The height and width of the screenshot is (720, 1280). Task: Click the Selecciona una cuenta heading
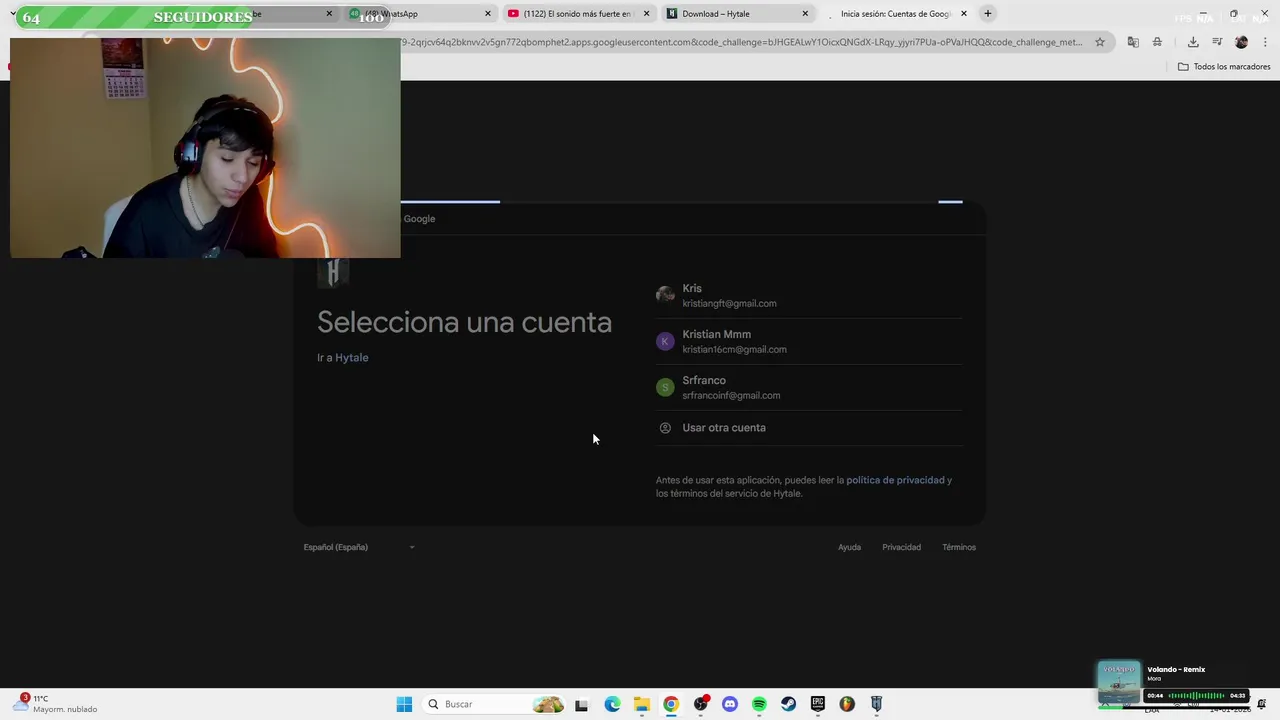coord(464,322)
